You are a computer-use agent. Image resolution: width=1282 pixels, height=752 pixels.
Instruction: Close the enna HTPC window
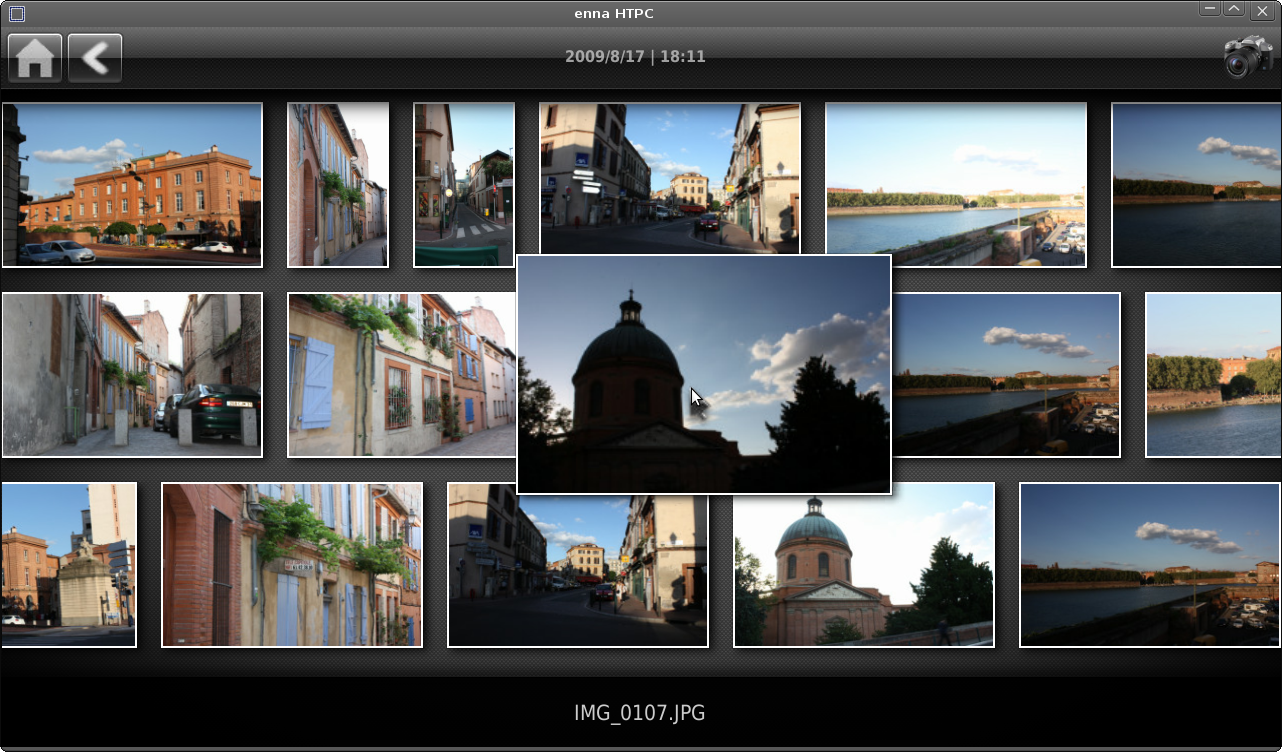1262,10
